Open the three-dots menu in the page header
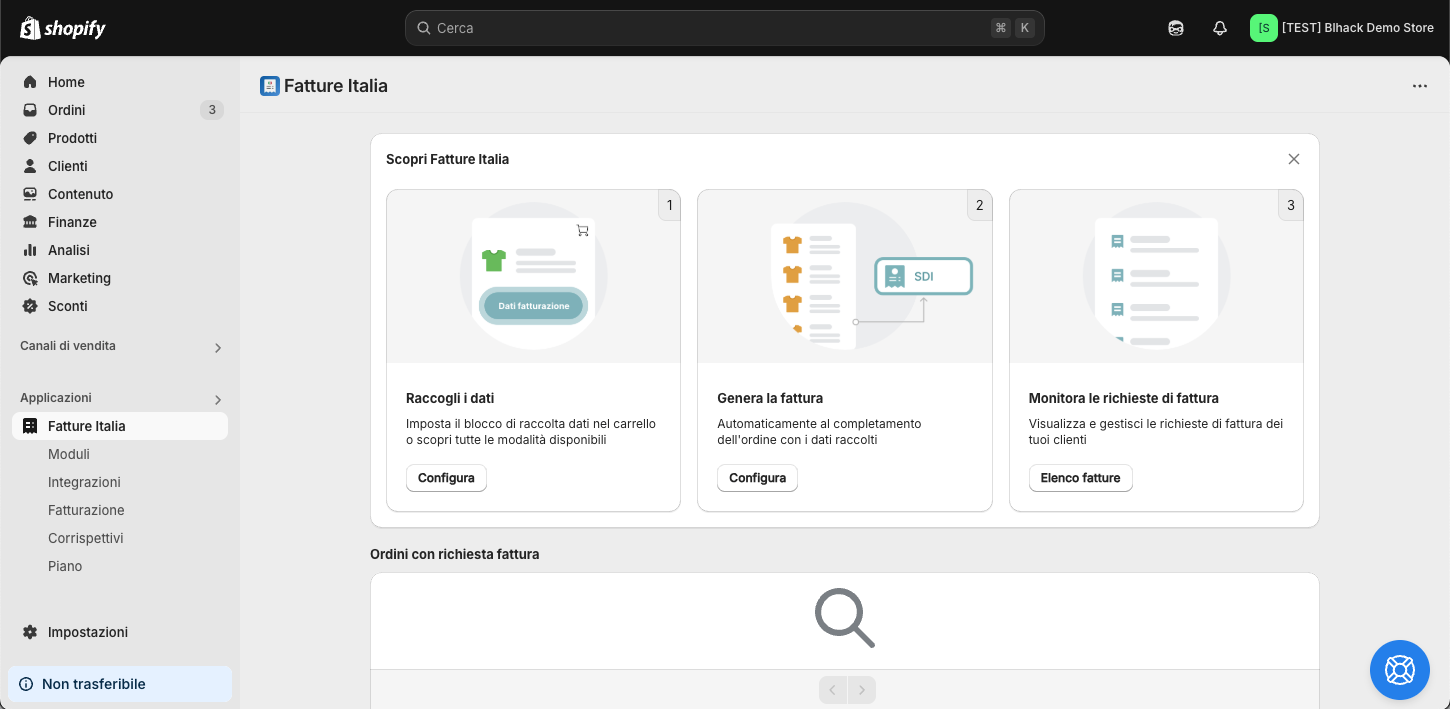Viewport: 1450px width, 709px height. [x=1420, y=86]
